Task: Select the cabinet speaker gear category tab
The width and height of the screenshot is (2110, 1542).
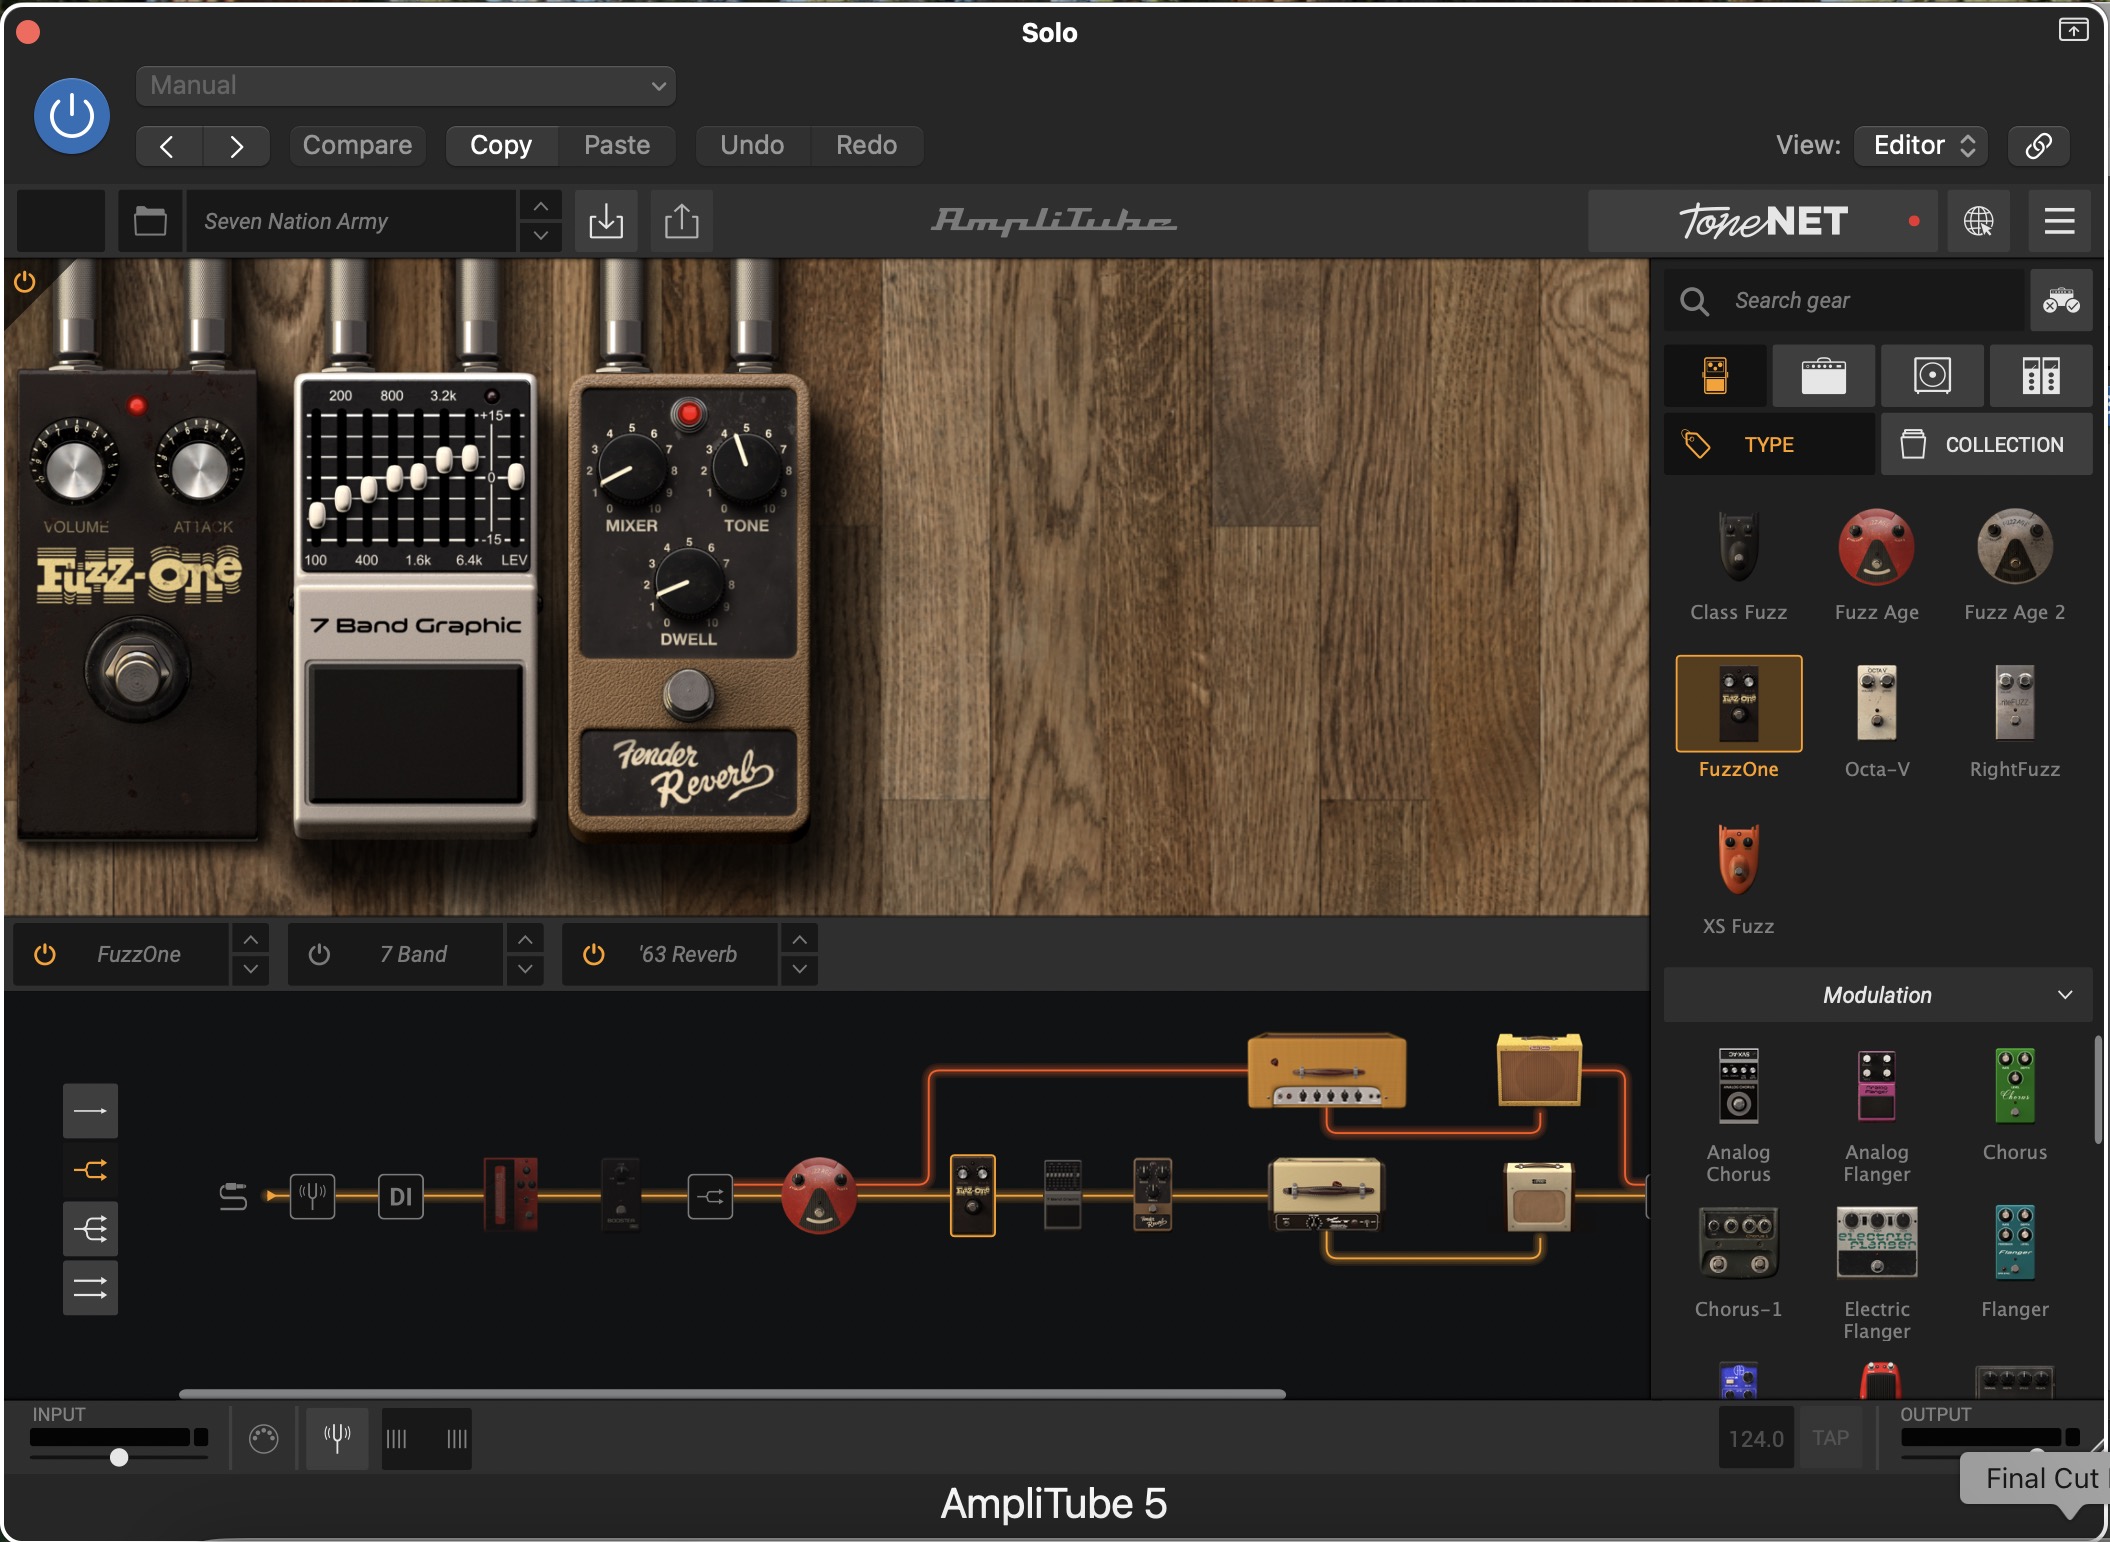Action: [1932, 376]
